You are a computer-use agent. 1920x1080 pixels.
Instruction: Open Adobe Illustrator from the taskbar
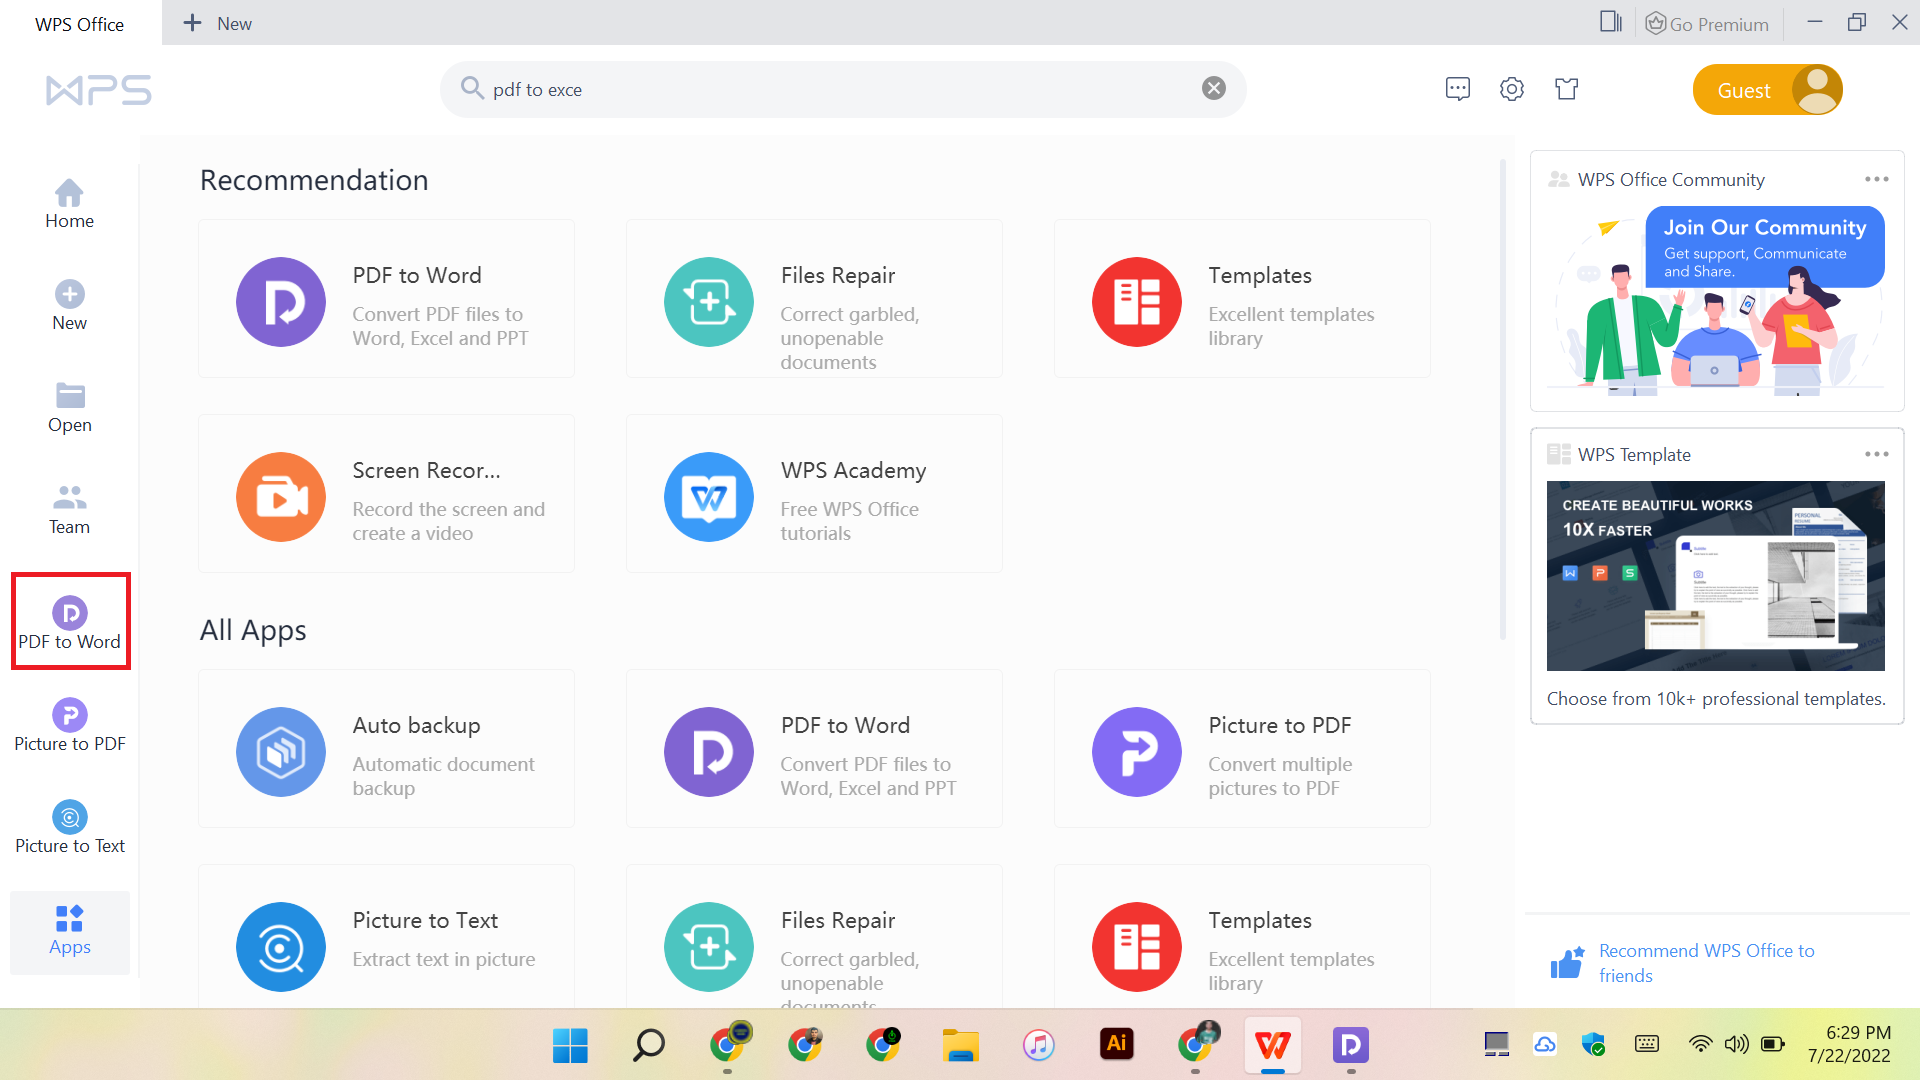[x=1116, y=1045]
